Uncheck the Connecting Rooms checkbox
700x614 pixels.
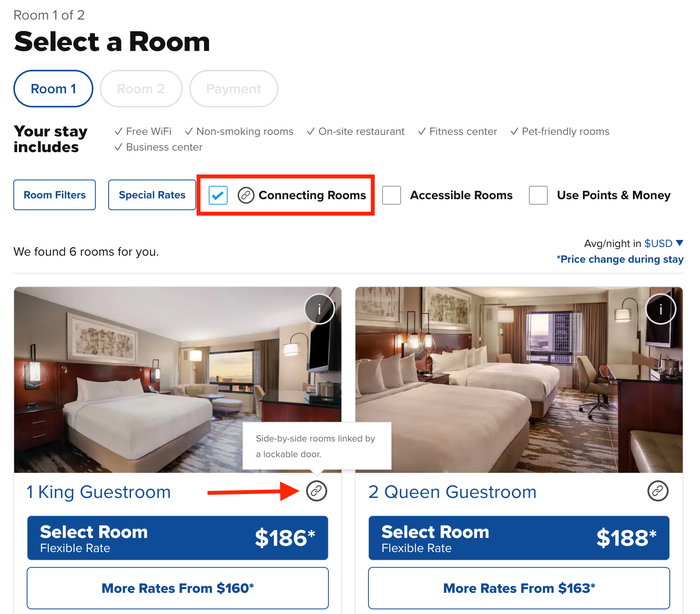click(218, 195)
